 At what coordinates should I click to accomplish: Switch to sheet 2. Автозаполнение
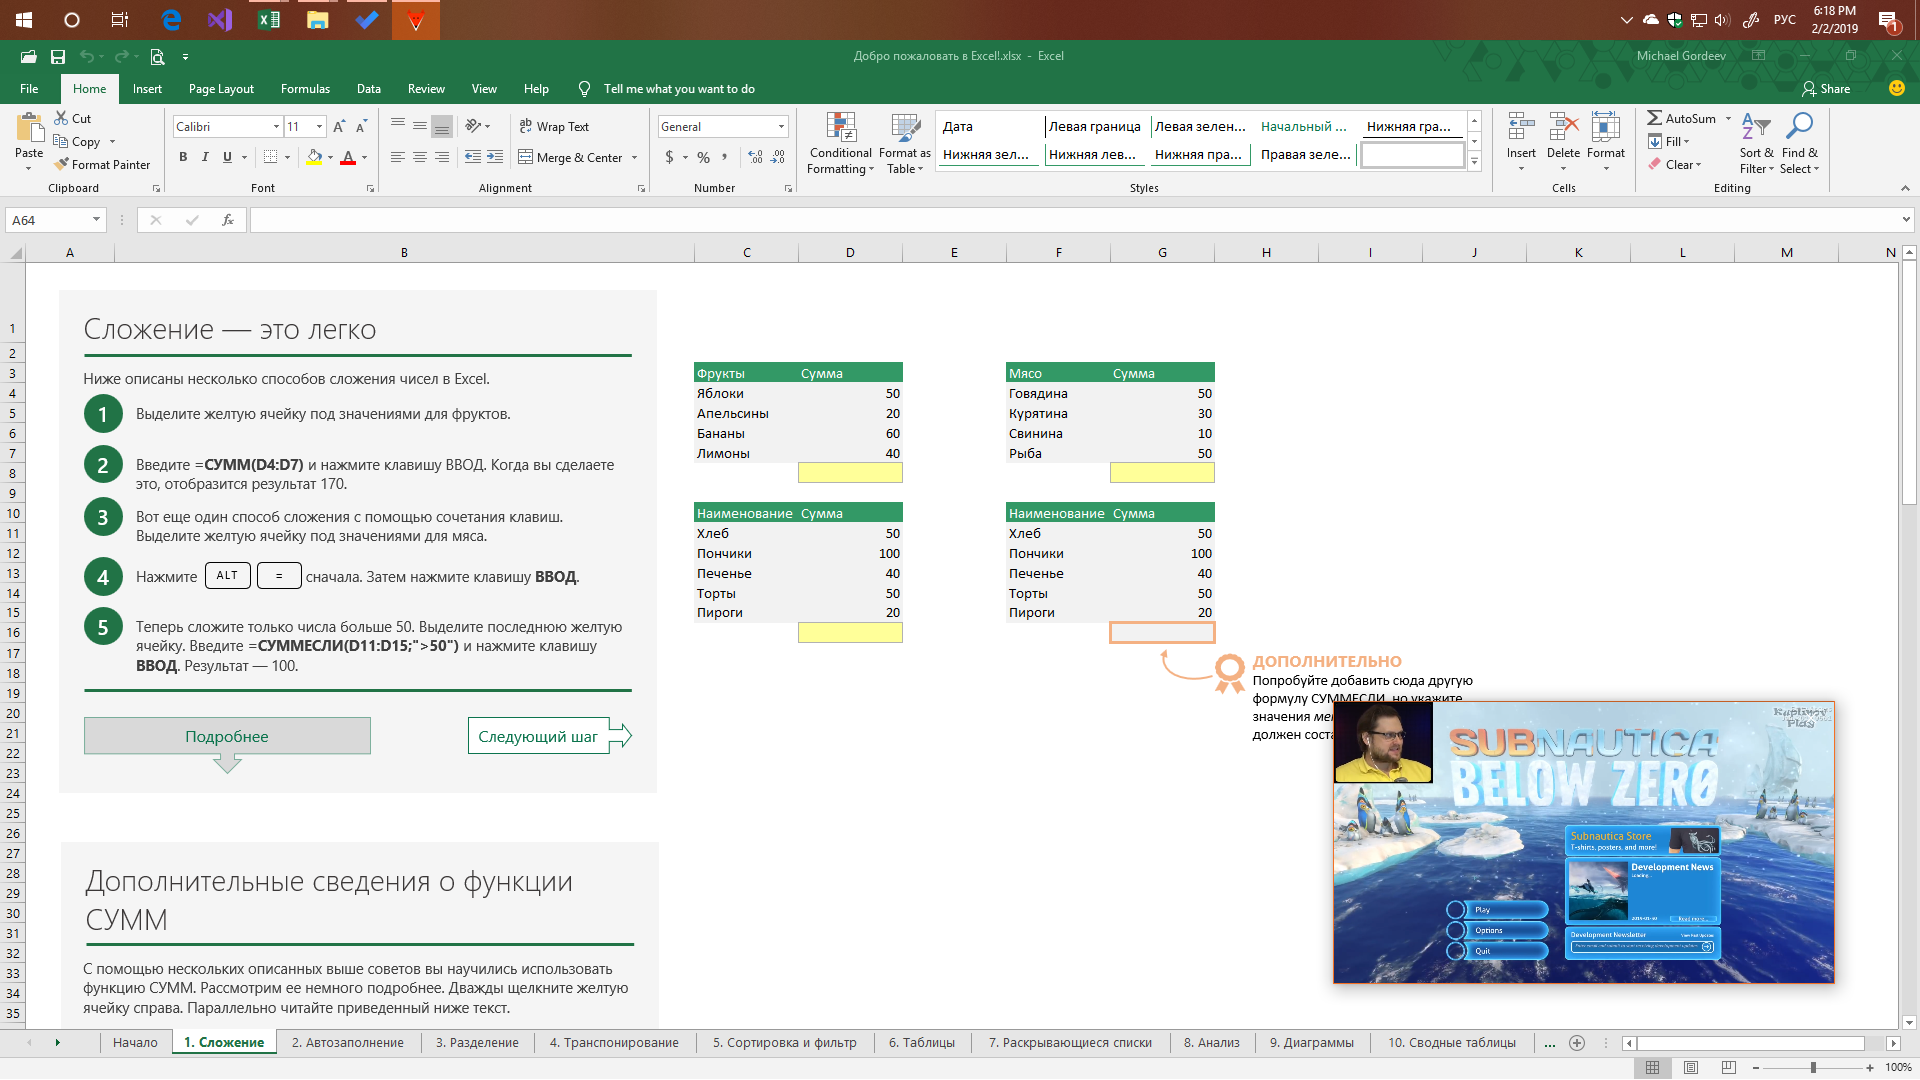347,1043
